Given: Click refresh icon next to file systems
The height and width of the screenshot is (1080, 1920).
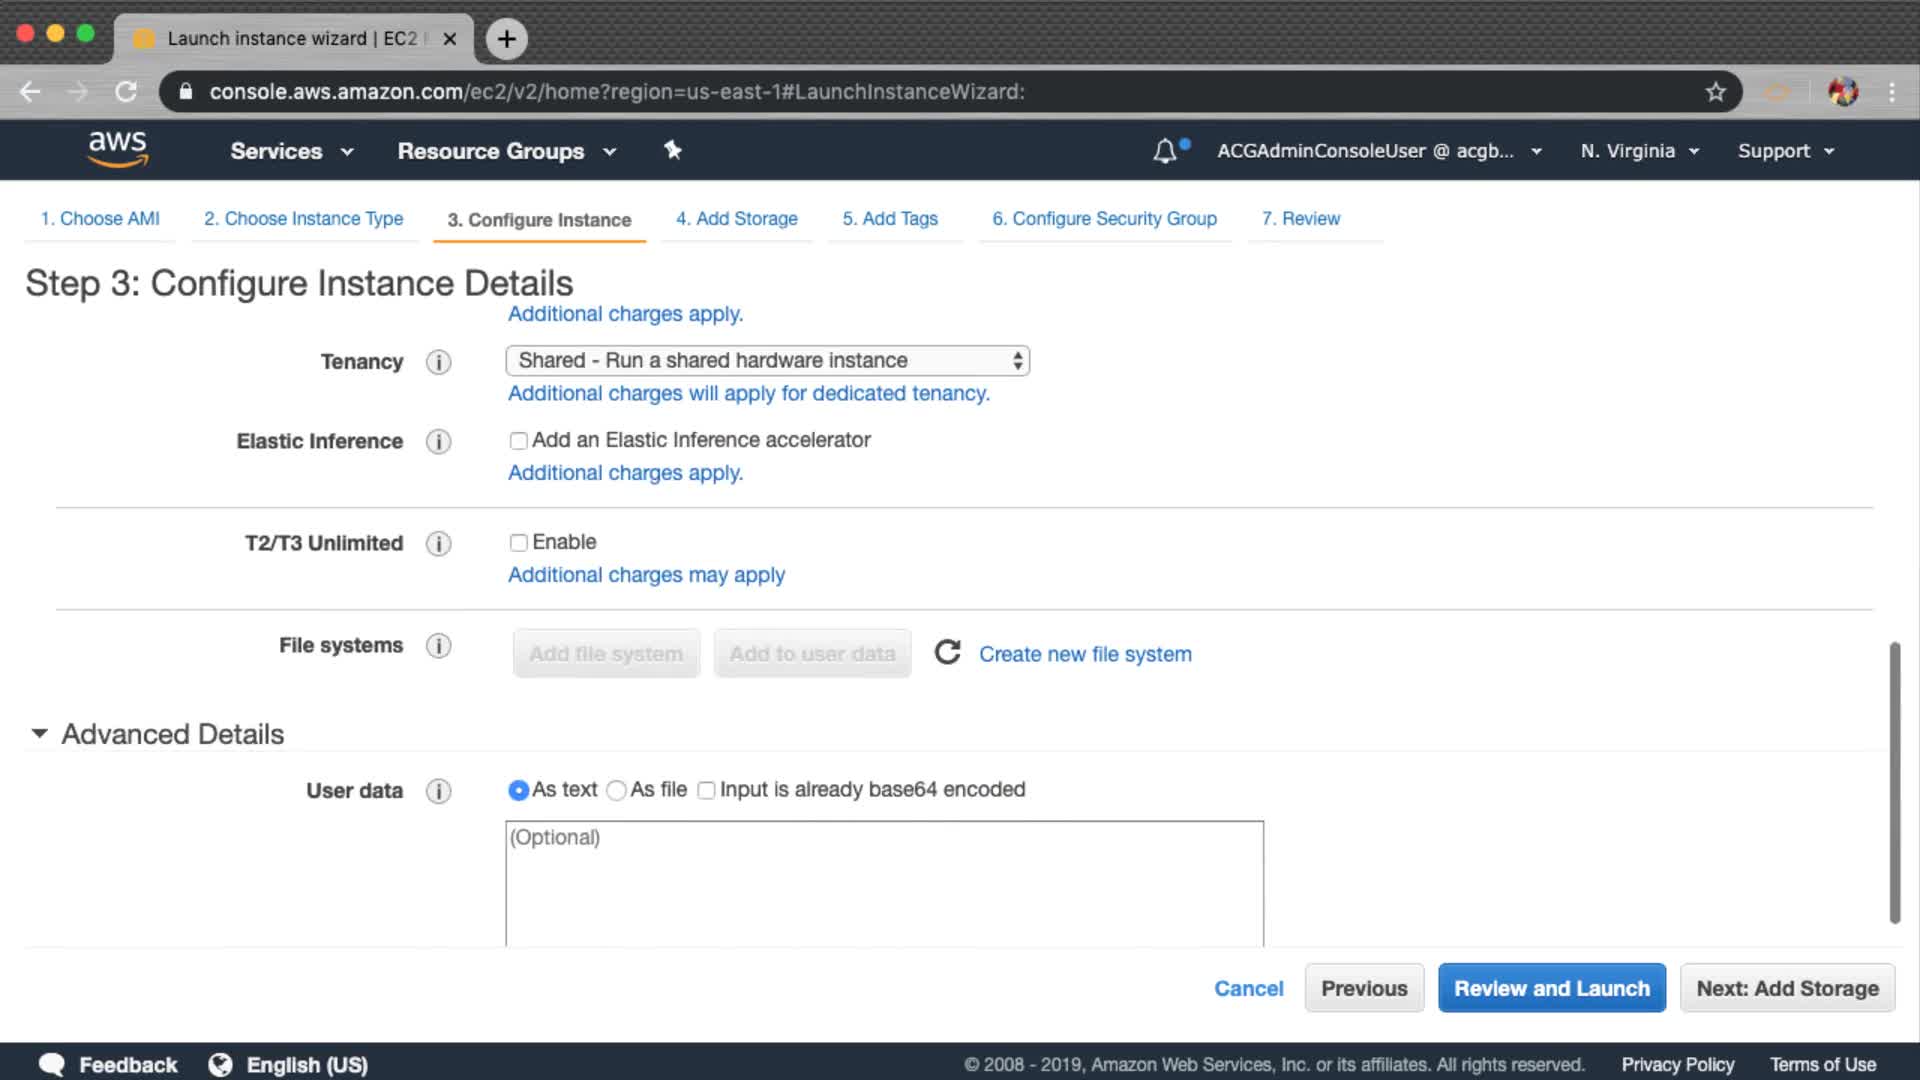Looking at the screenshot, I should pyautogui.click(x=947, y=653).
